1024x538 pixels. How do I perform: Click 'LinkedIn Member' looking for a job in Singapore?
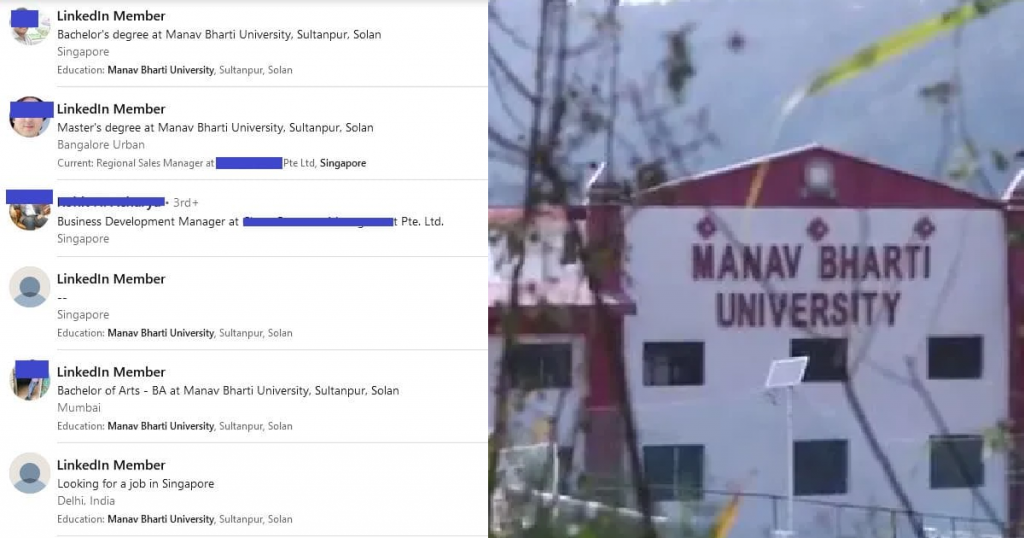[111, 466]
